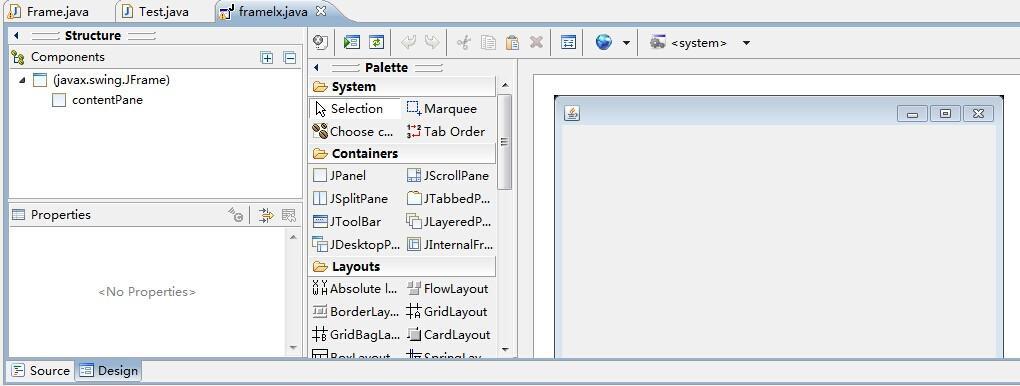Choose GridBagLayout in the palette
This screenshot has width=1020, height=386.
coord(355,335)
